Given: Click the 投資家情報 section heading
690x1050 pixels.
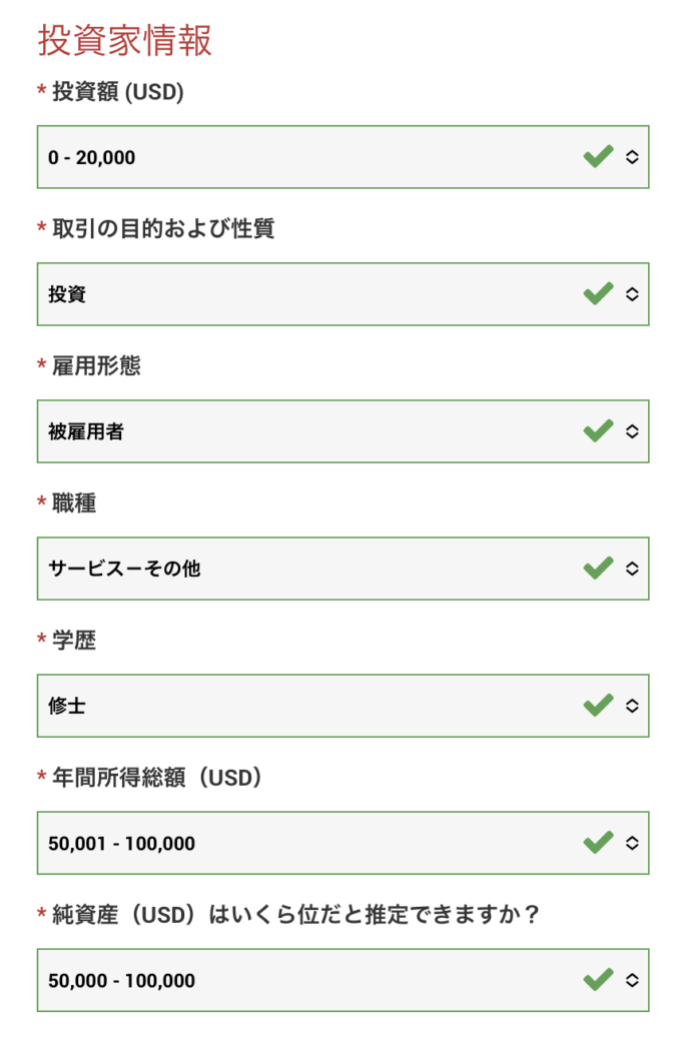Looking at the screenshot, I should point(125,40).
